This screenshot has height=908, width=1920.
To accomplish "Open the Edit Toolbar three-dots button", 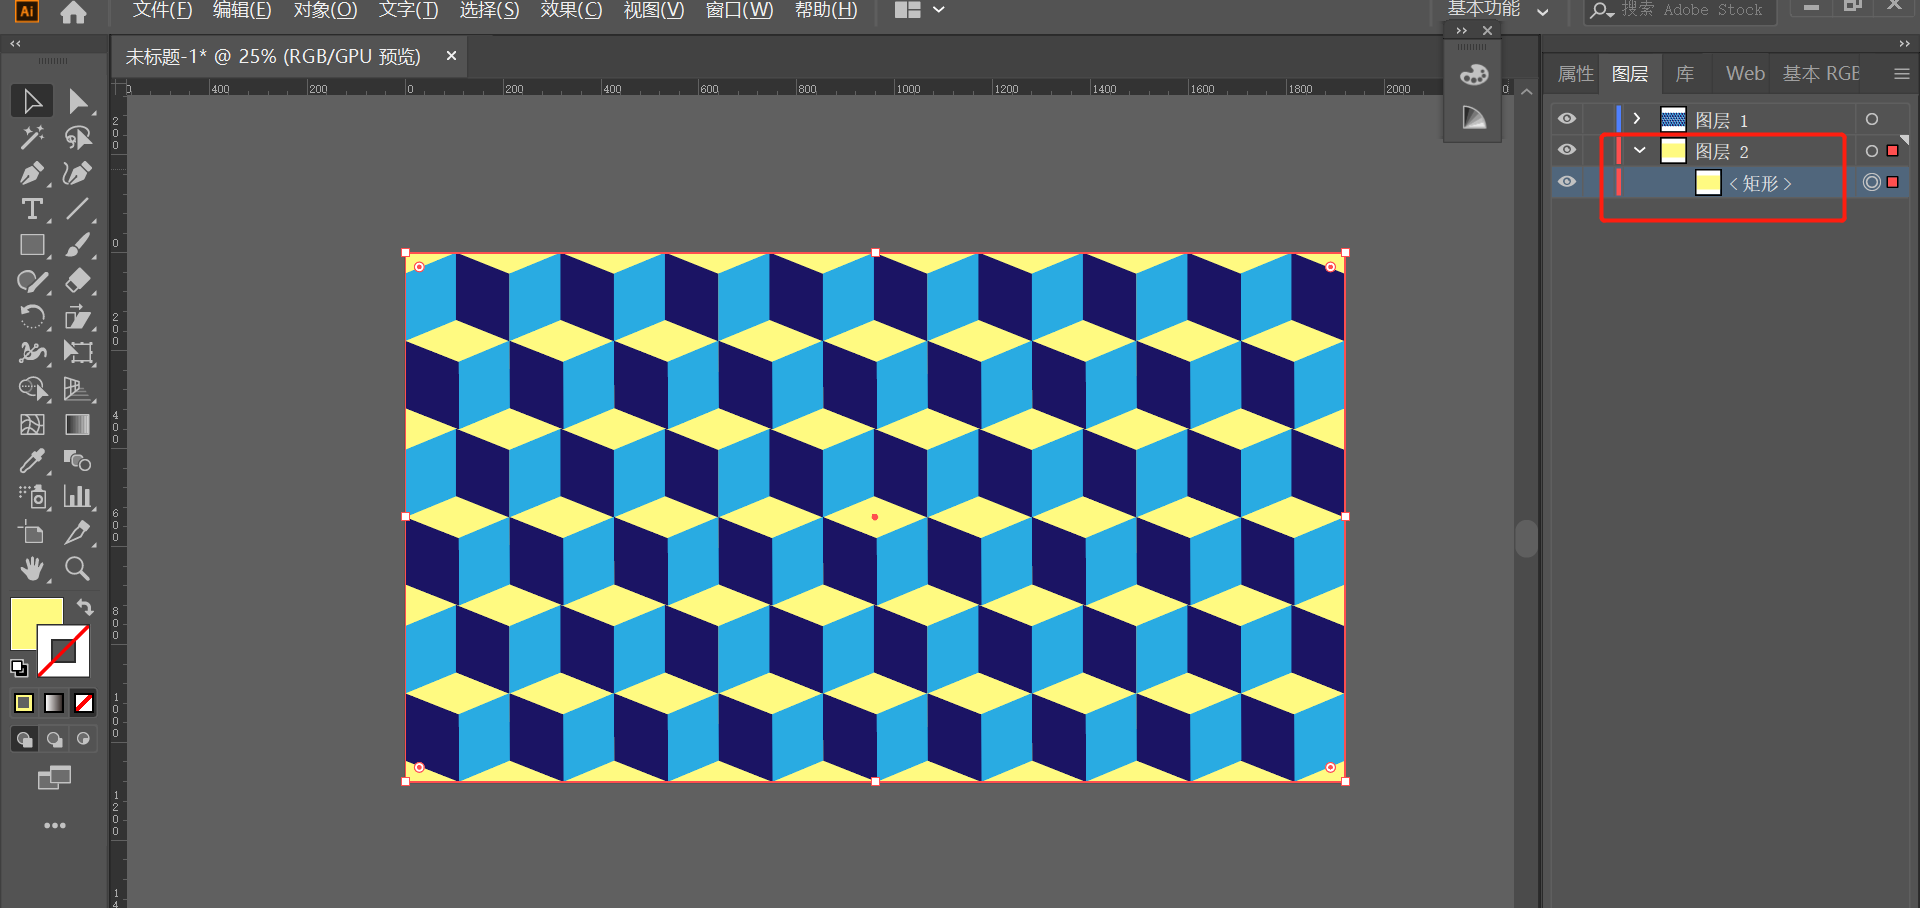I will coord(55,826).
